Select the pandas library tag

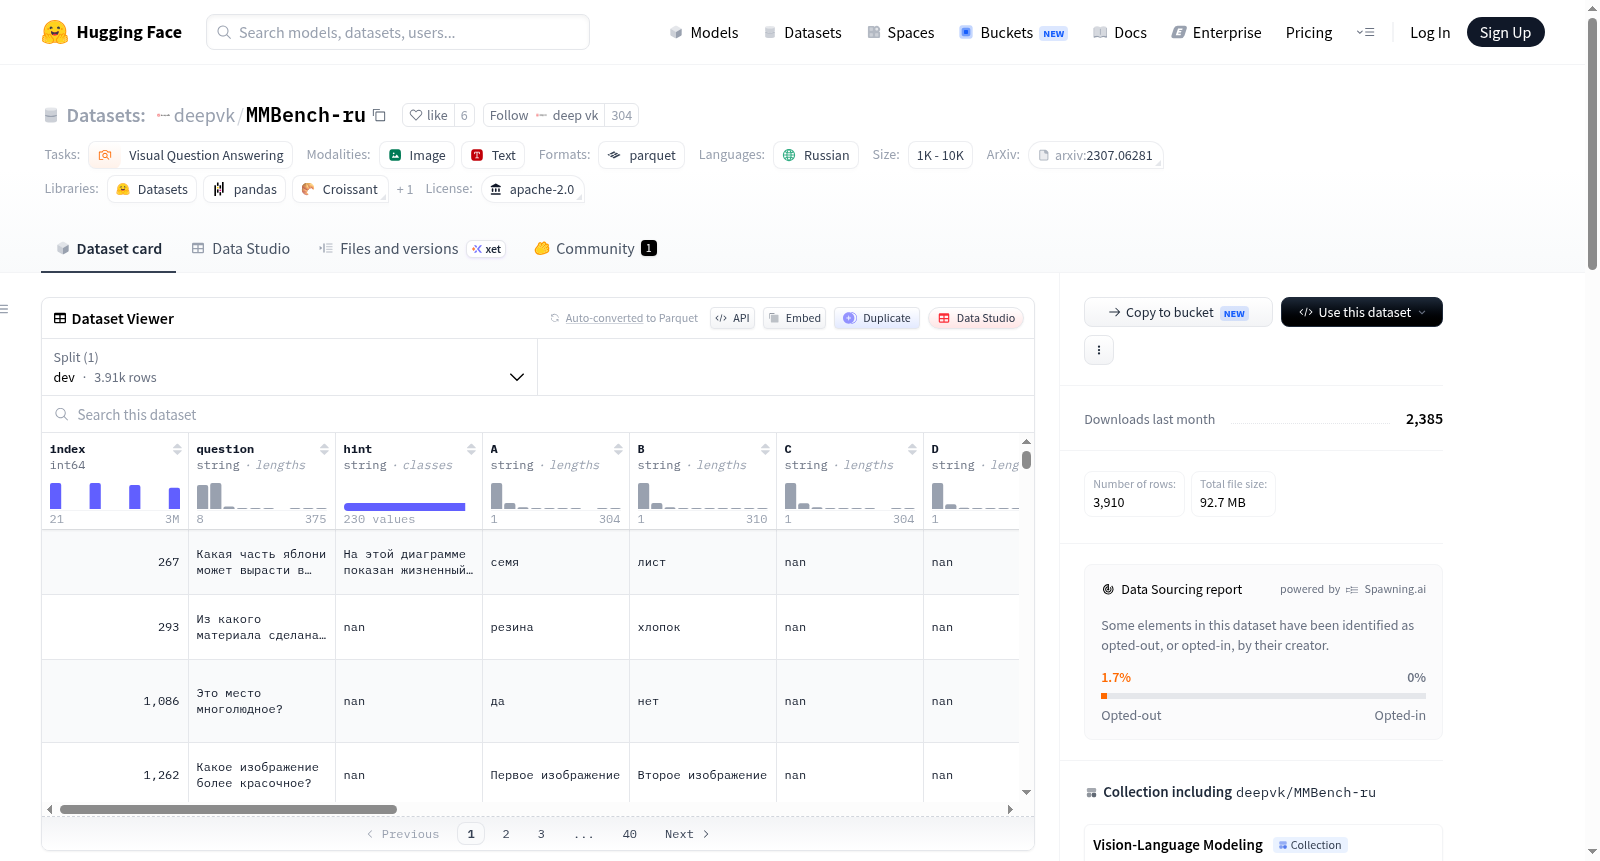pyautogui.click(x=245, y=189)
